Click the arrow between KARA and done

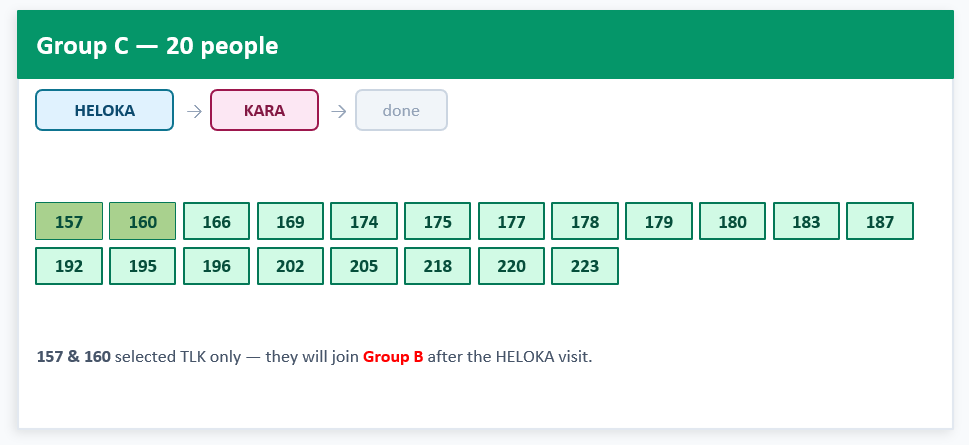pyautogui.click(x=339, y=111)
